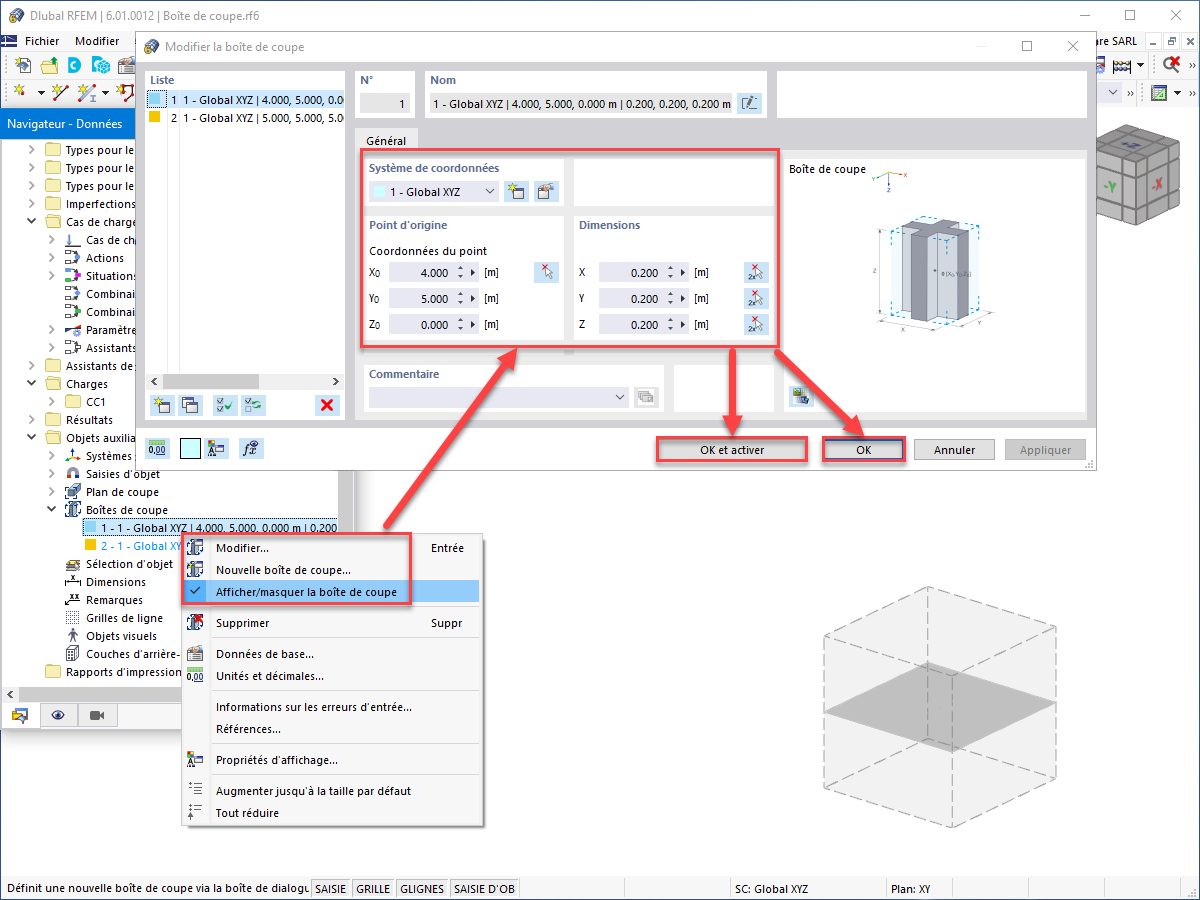Click the copy item icon below the list
1200x900 pixels.
coord(189,405)
